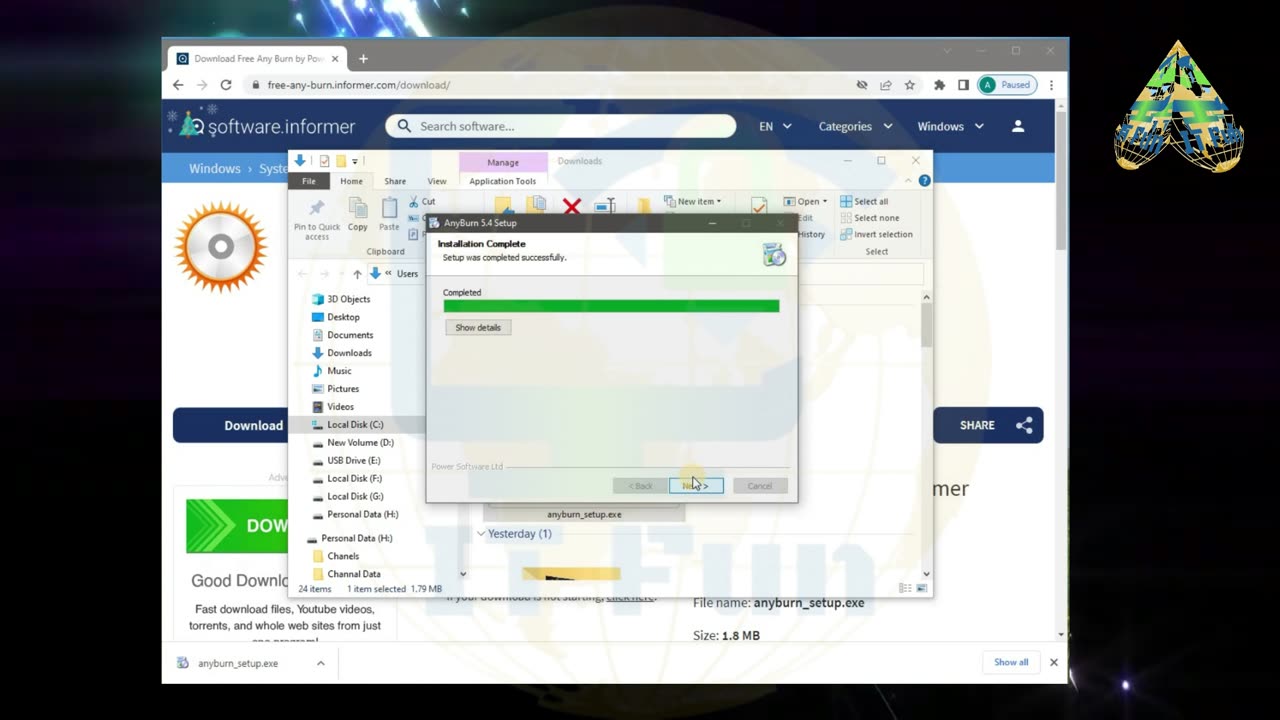Open the Quick Access Toolbar dropdown arrow

pos(355,161)
